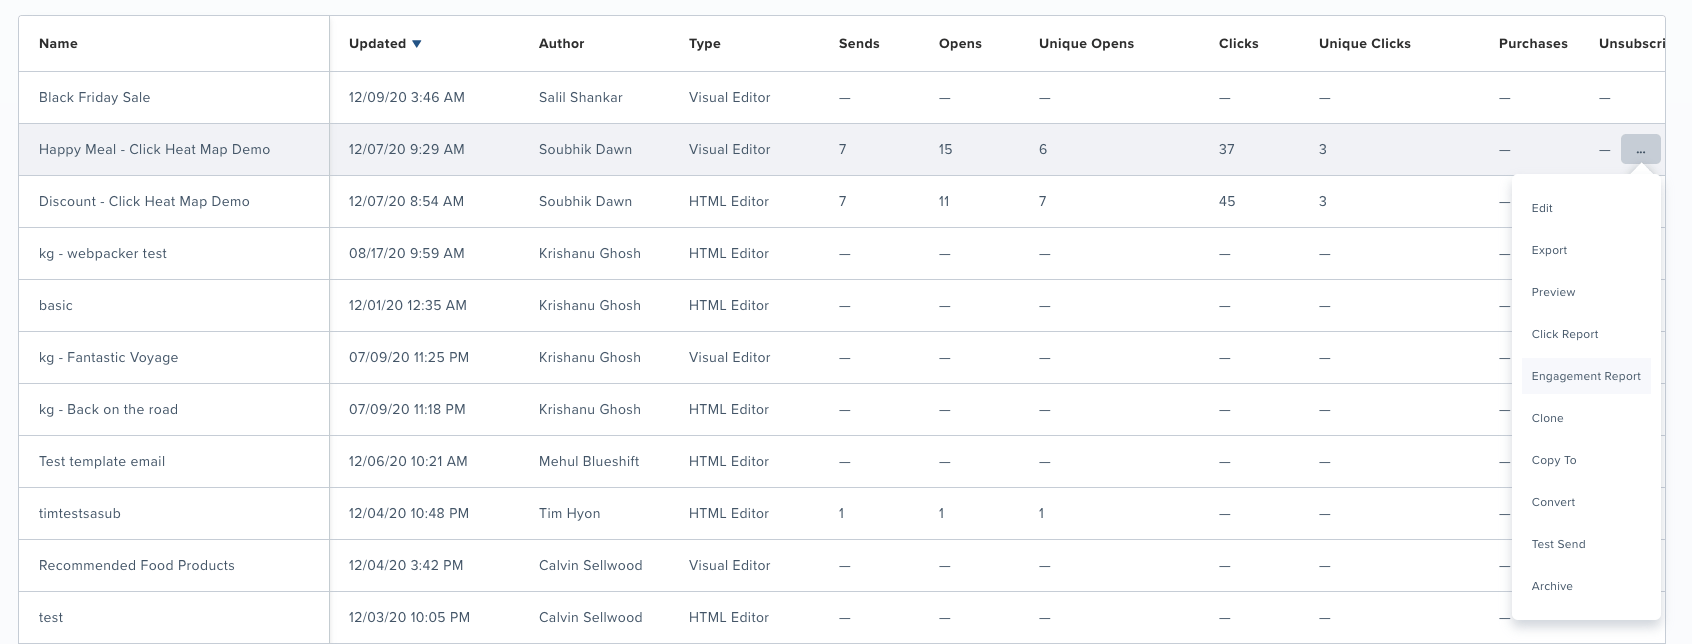Archive the template from the menu
Viewport: 1692px width, 644px height.
pyautogui.click(x=1552, y=586)
